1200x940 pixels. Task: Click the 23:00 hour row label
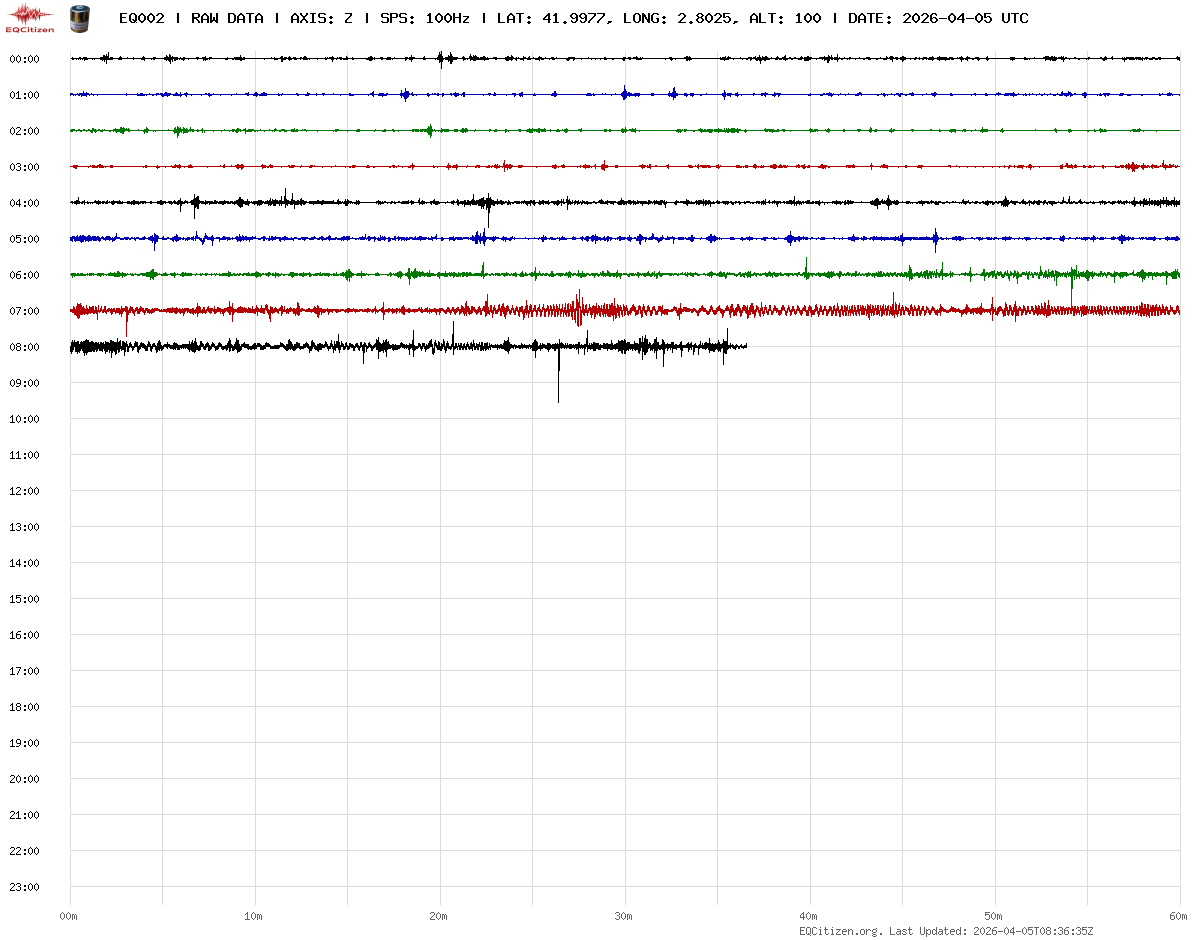pos(24,887)
